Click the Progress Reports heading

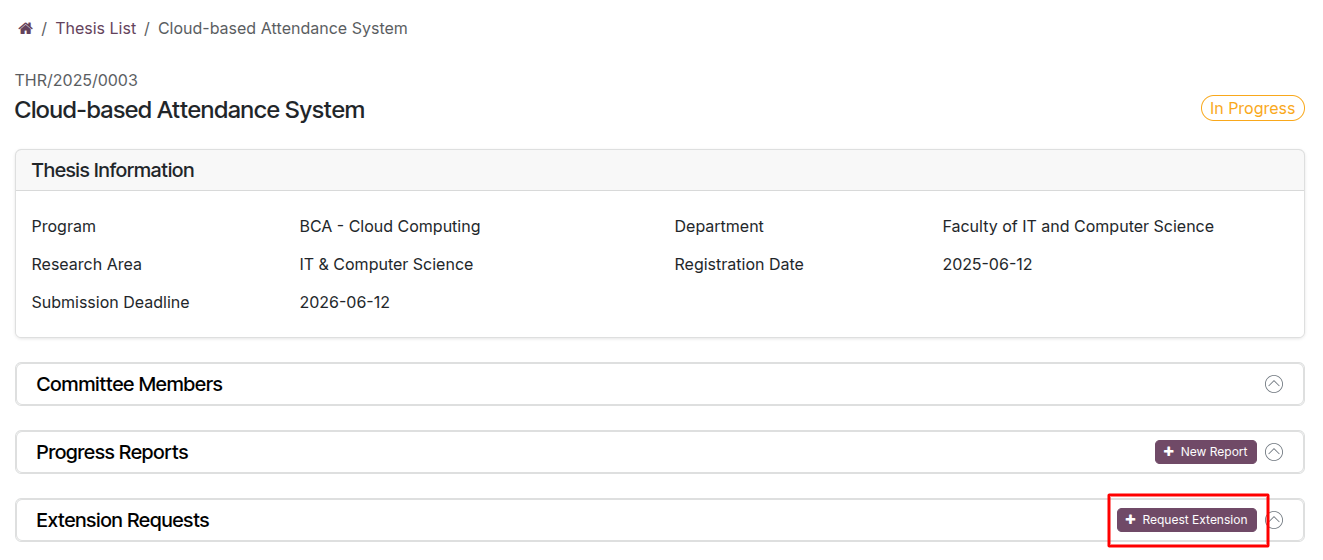tap(112, 452)
